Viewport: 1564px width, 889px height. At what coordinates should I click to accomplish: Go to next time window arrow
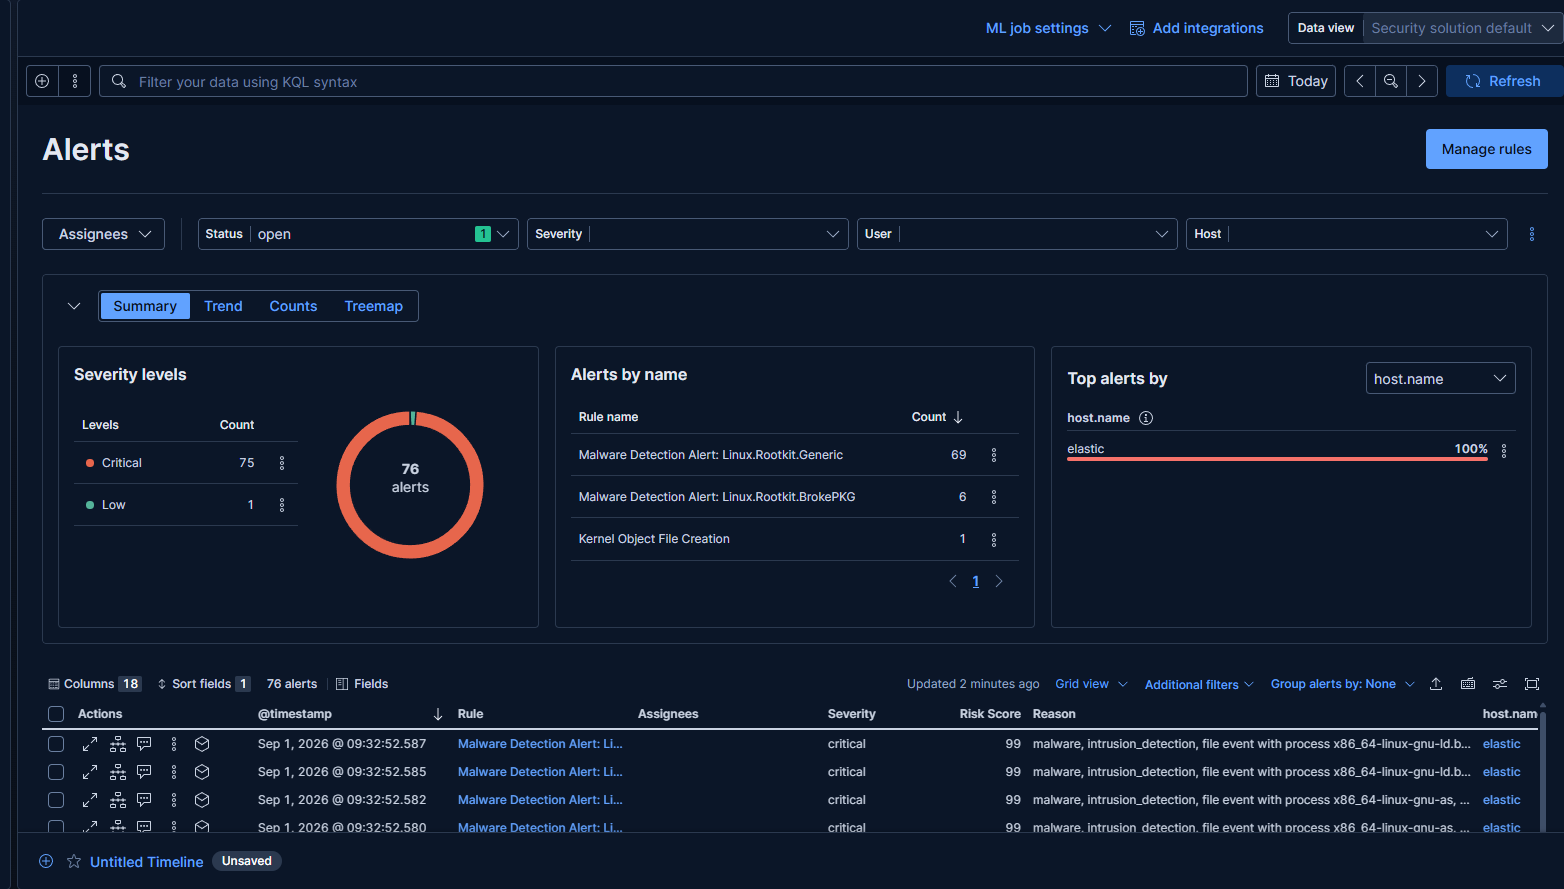point(1422,81)
